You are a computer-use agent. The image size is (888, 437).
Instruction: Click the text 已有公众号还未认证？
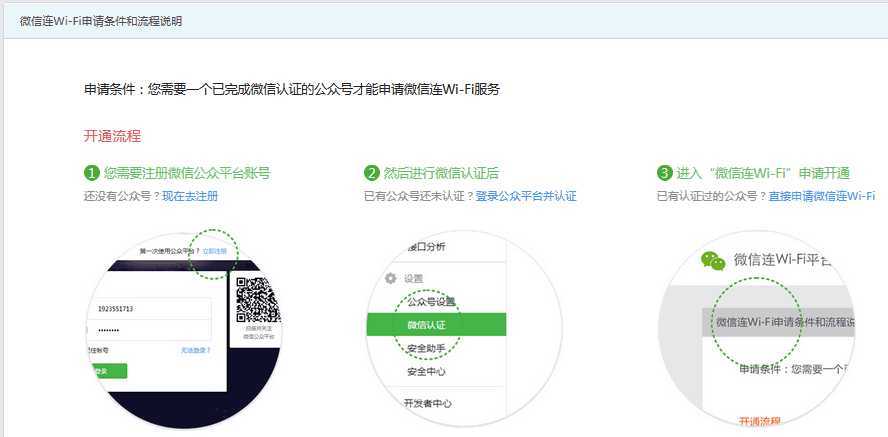pos(420,196)
